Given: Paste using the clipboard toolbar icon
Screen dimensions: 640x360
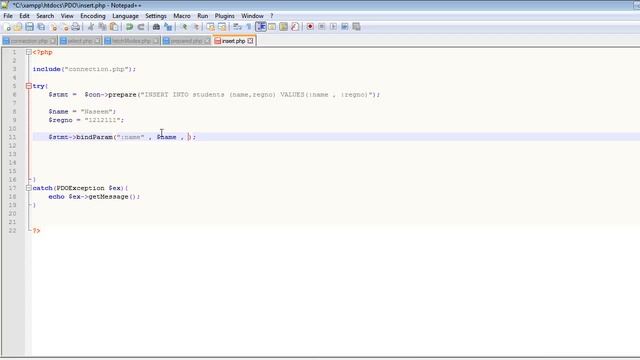Looking at the screenshot, I should coord(114,27).
